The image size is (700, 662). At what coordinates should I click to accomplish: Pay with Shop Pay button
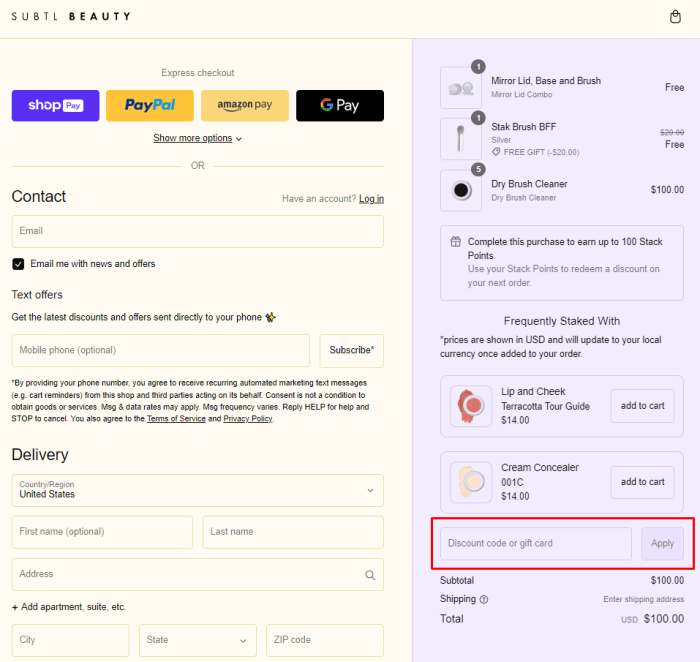point(55,105)
